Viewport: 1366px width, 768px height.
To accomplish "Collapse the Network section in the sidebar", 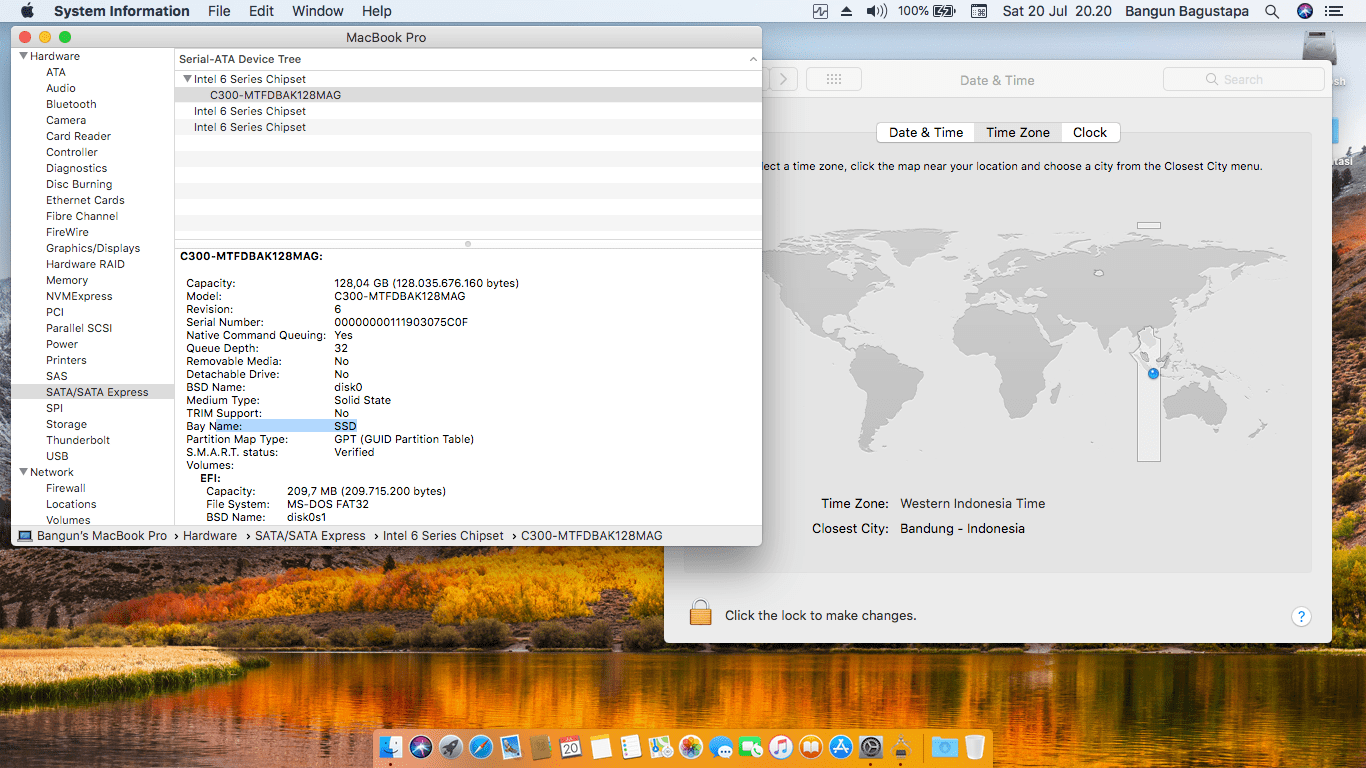I will [x=23, y=472].
